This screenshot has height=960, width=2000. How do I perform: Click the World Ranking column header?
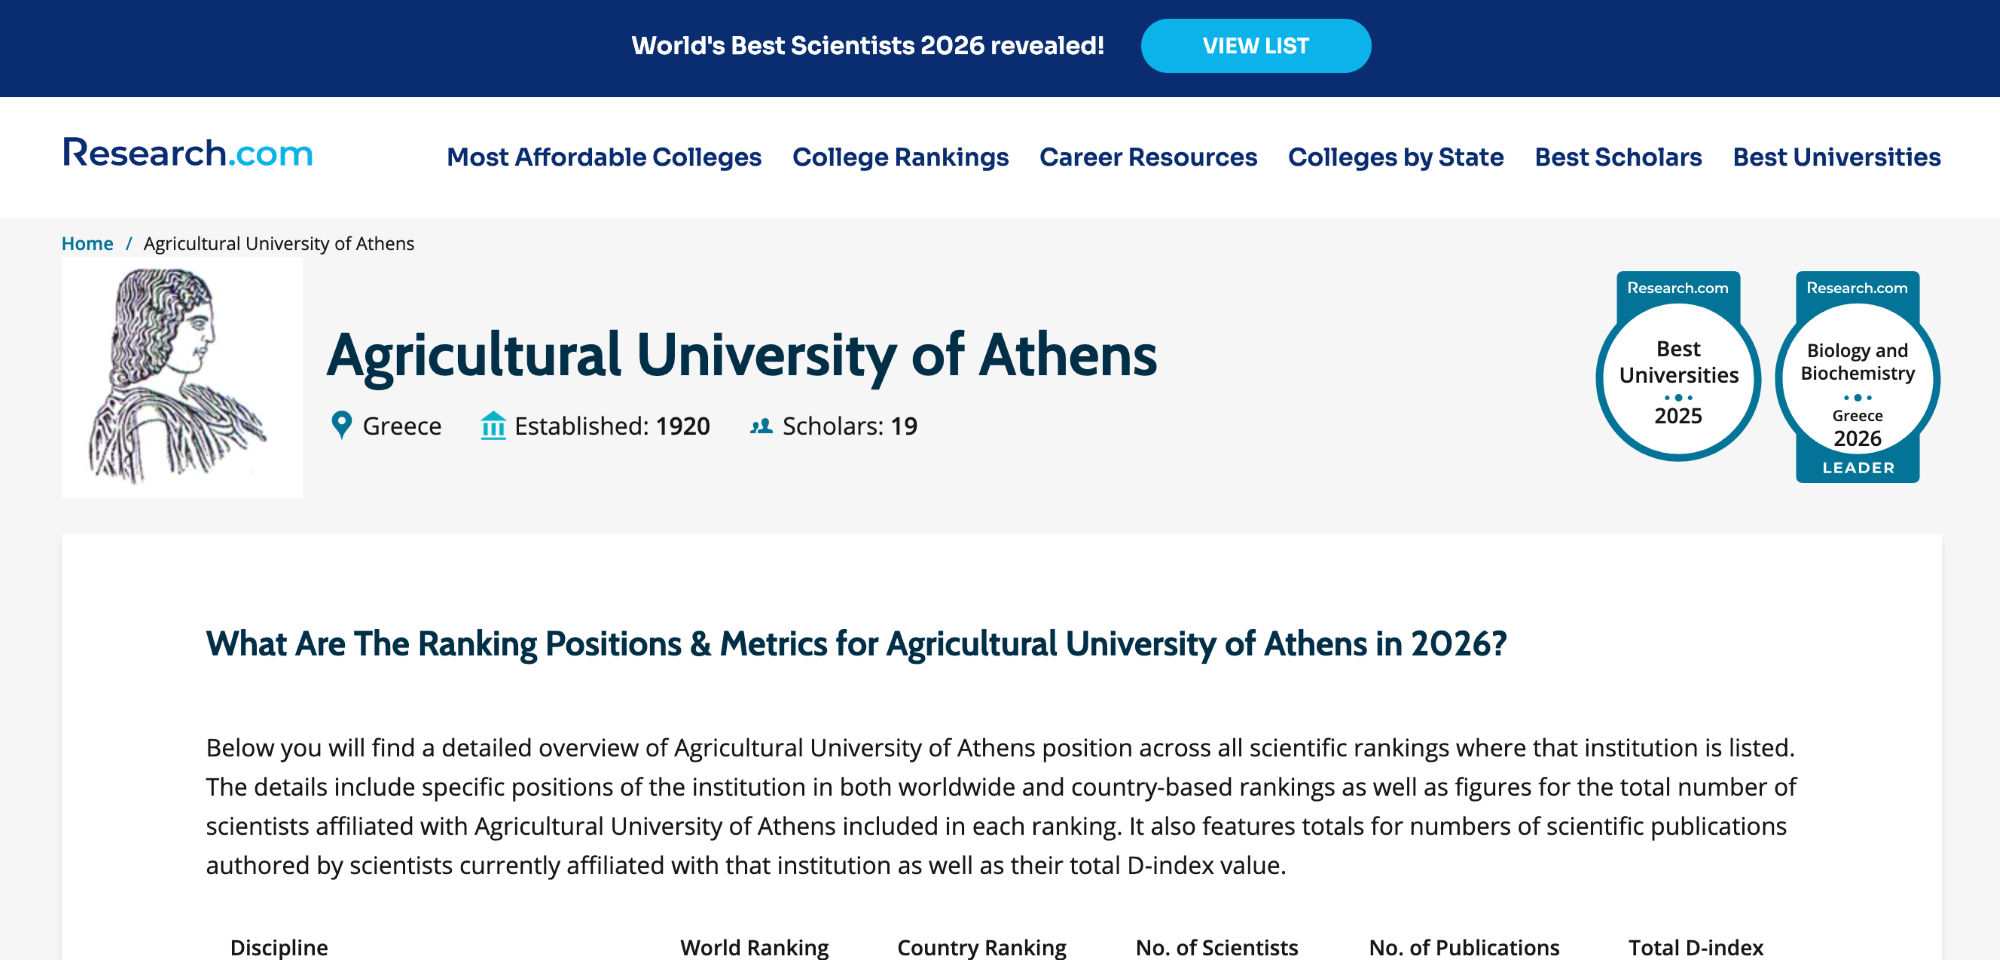point(754,947)
